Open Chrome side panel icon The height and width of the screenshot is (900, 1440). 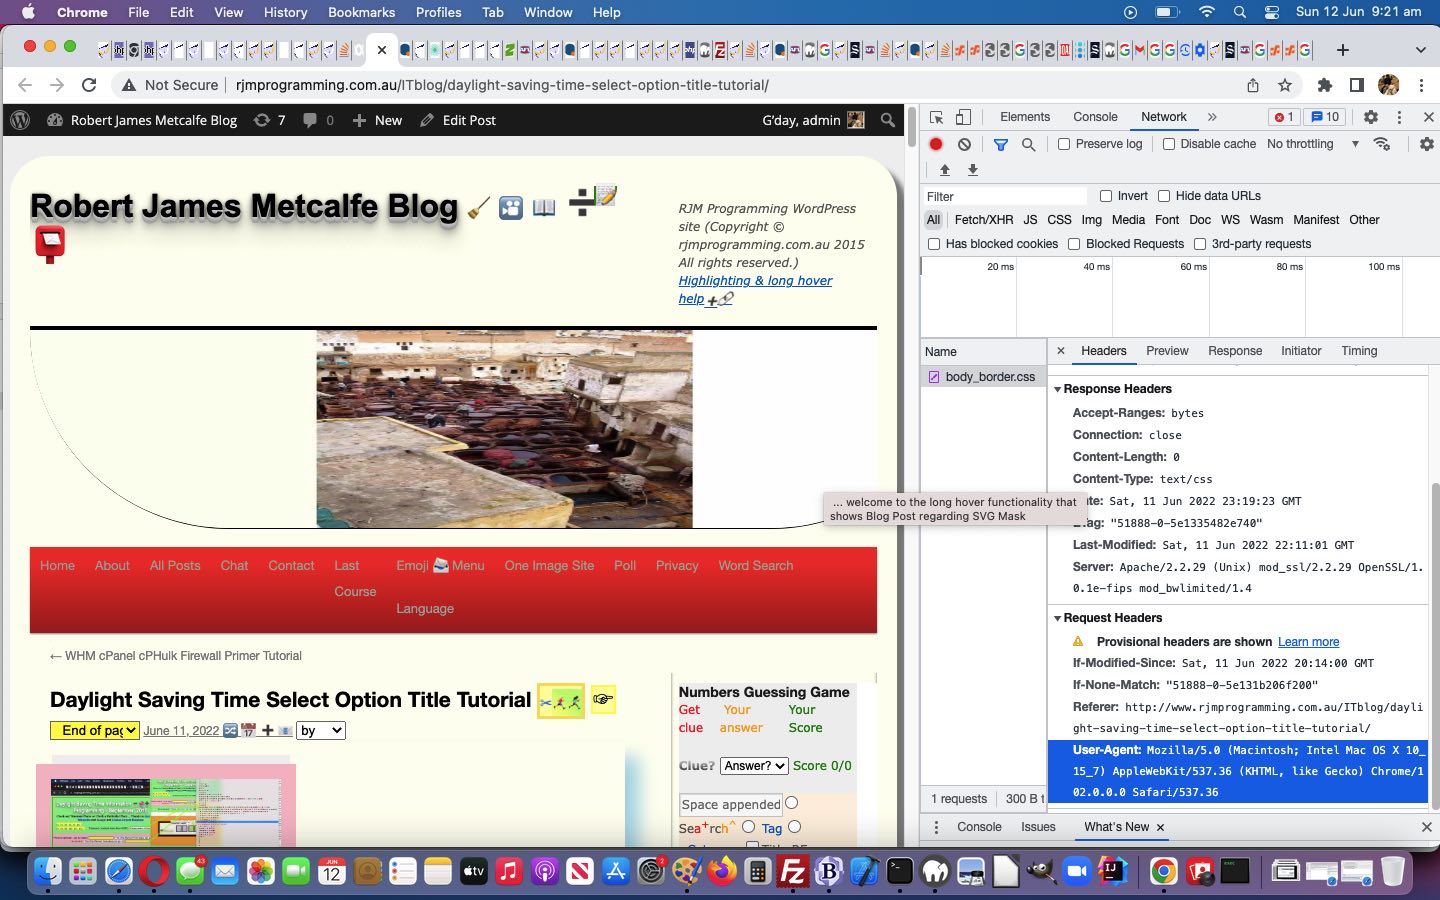tap(1357, 85)
